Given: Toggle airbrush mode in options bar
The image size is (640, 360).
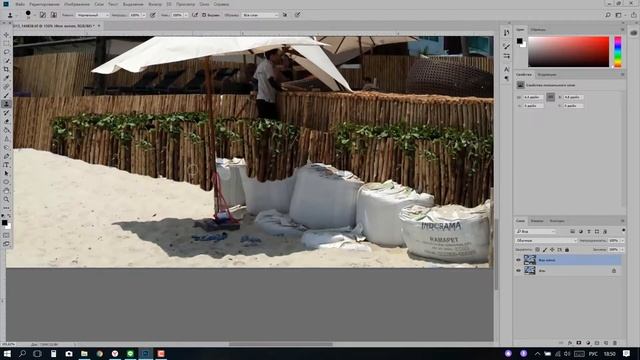Looking at the screenshot, I should click(x=195, y=15).
